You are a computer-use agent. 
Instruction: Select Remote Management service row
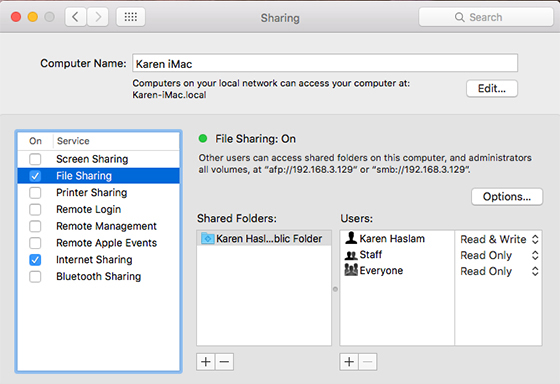tap(99, 226)
